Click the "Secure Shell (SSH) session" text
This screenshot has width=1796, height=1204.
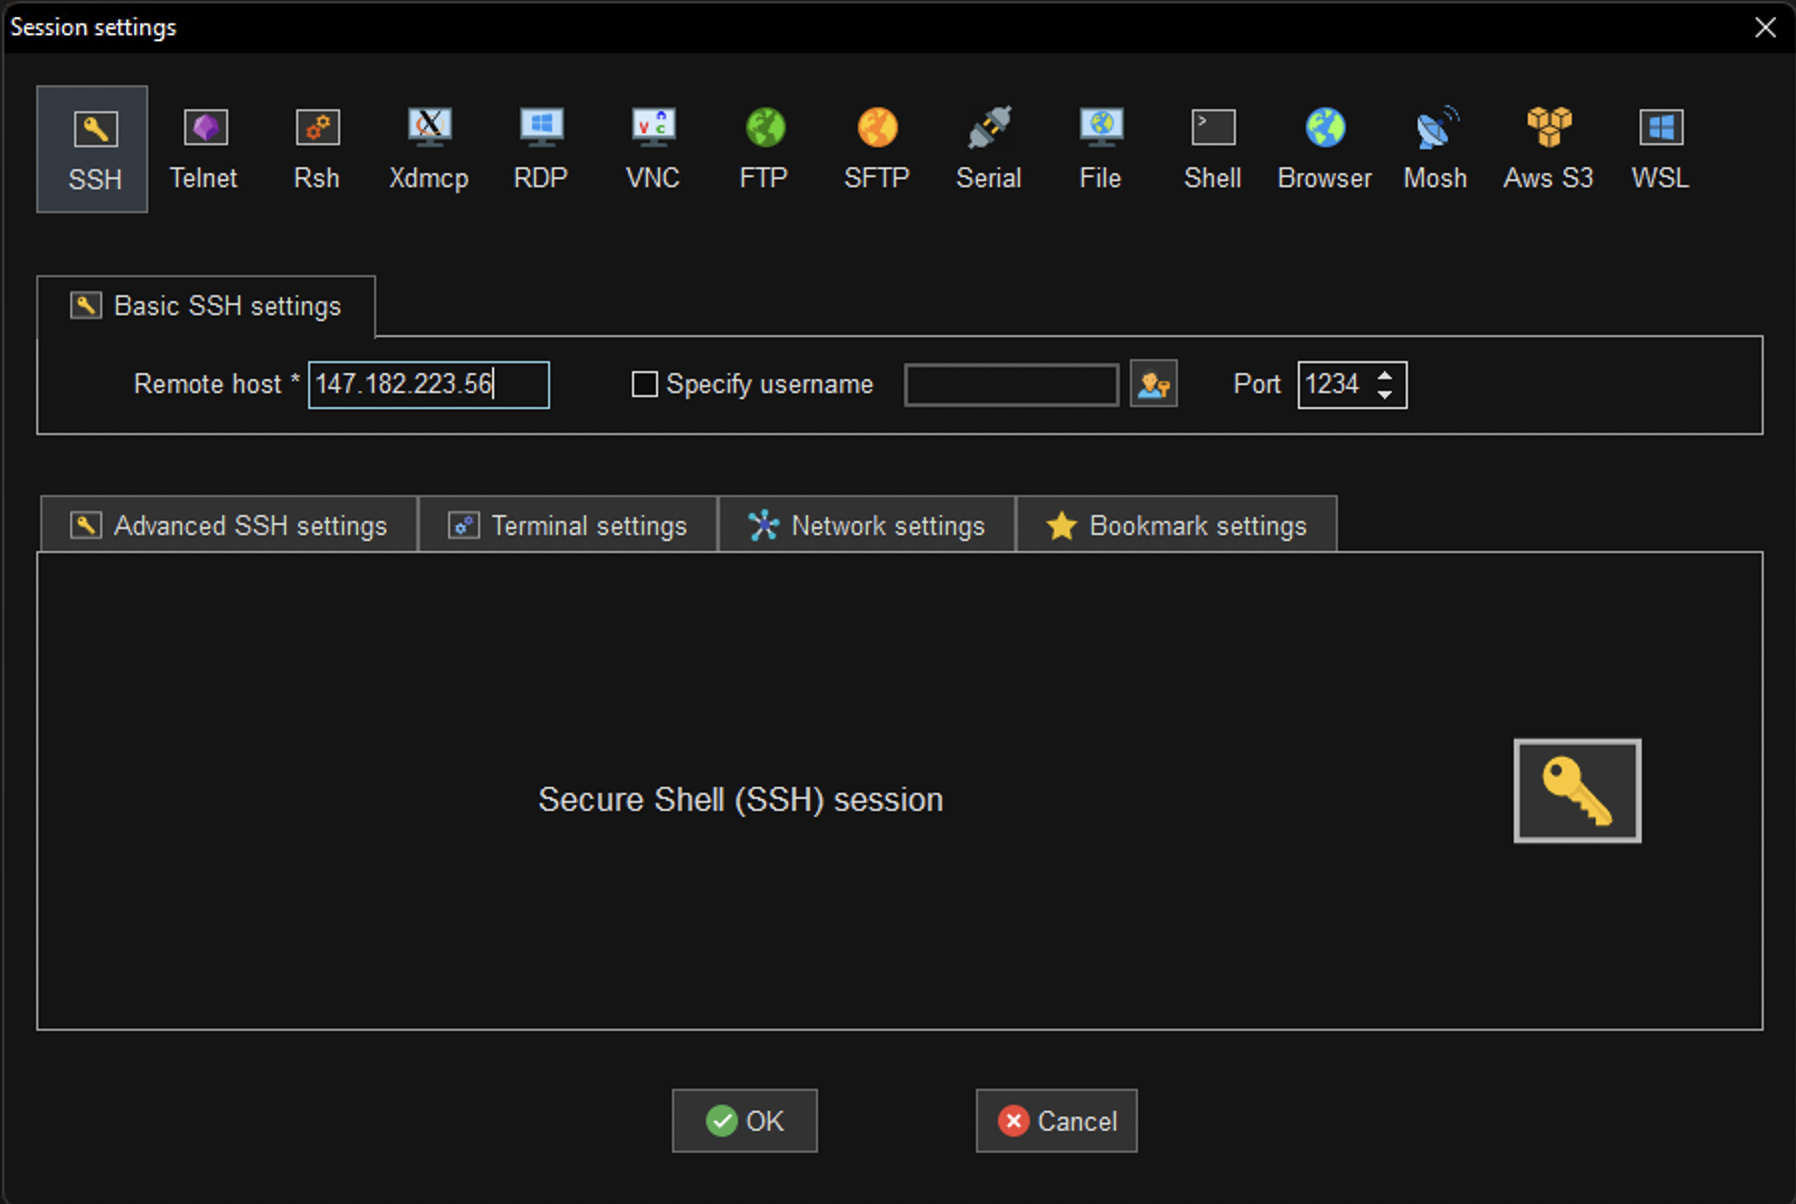pyautogui.click(x=741, y=800)
